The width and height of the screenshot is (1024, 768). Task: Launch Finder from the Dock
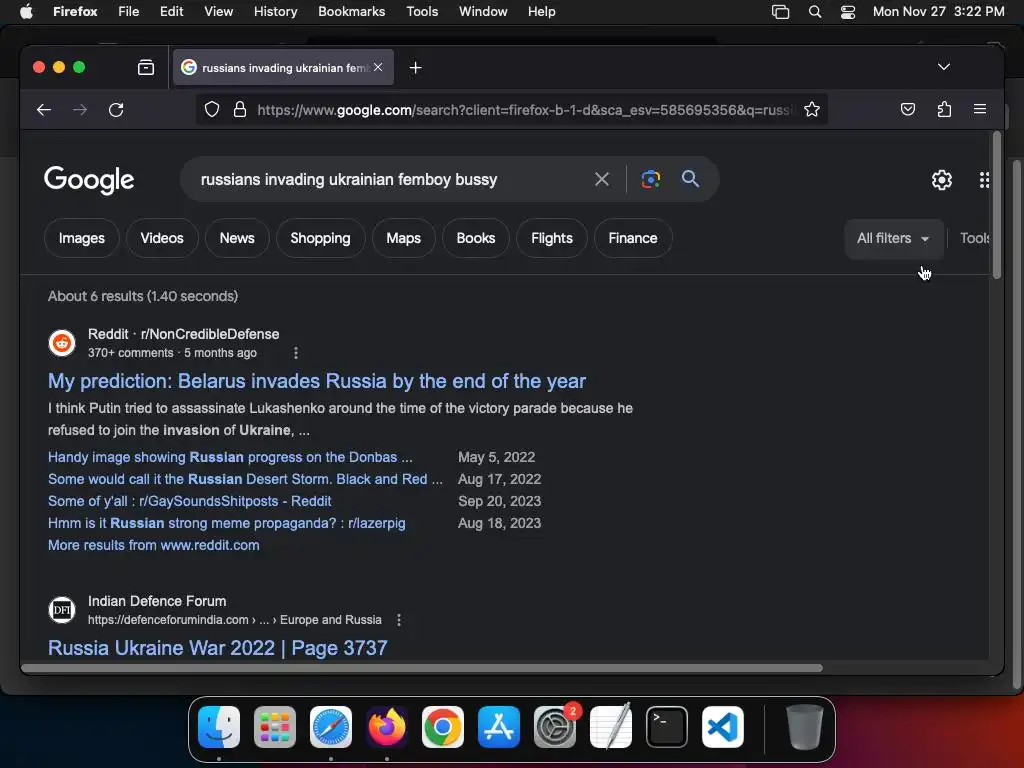[x=219, y=726]
